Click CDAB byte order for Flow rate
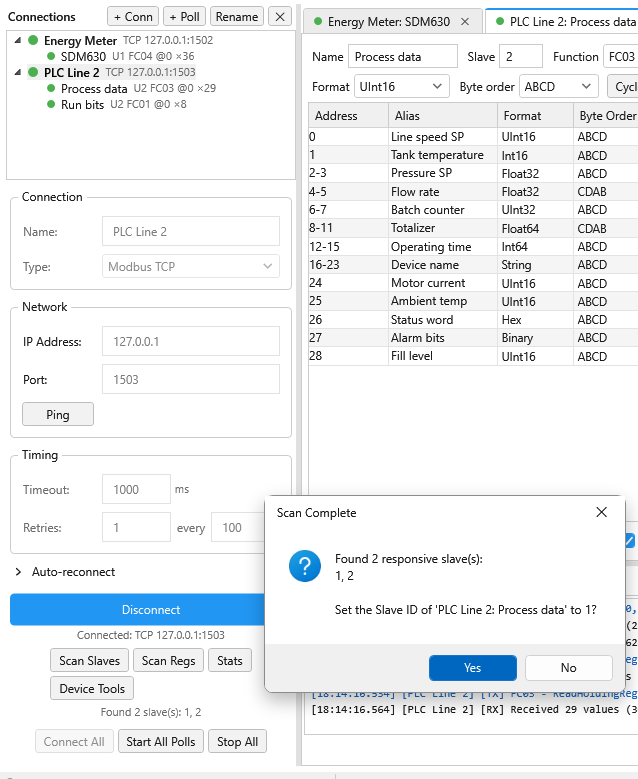 tap(606, 192)
